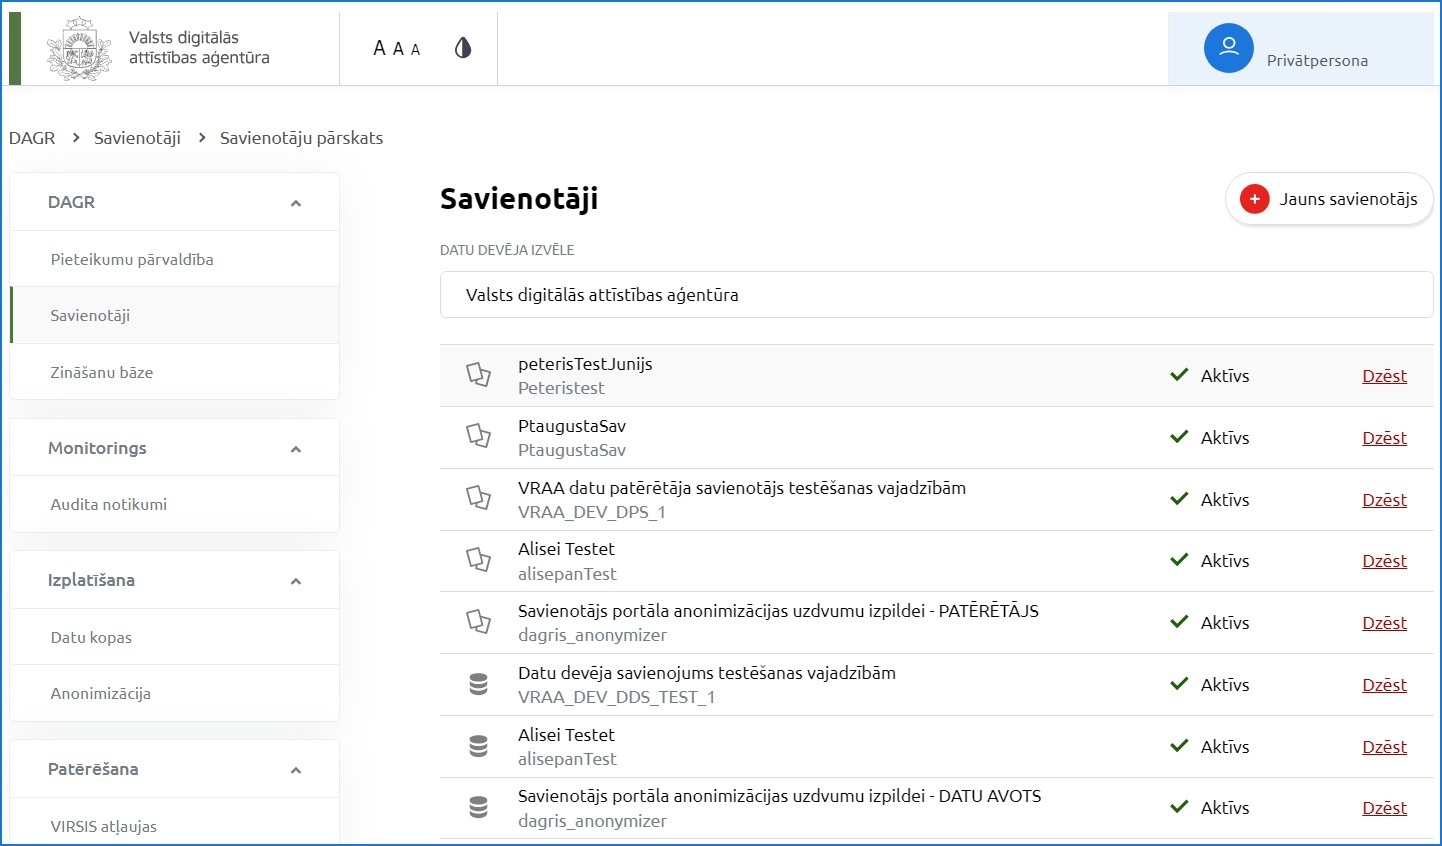Click the Jauns savienotājs button
Screen dimensions: 1442x846
1329,199
